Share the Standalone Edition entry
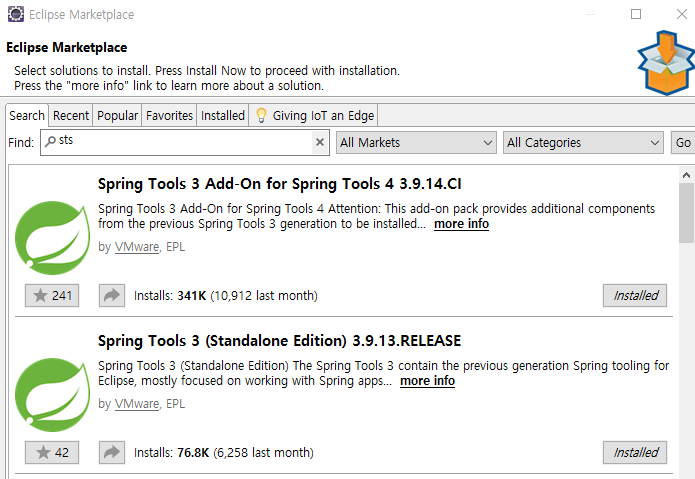Image resolution: width=695 pixels, height=479 pixels. (112, 452)
